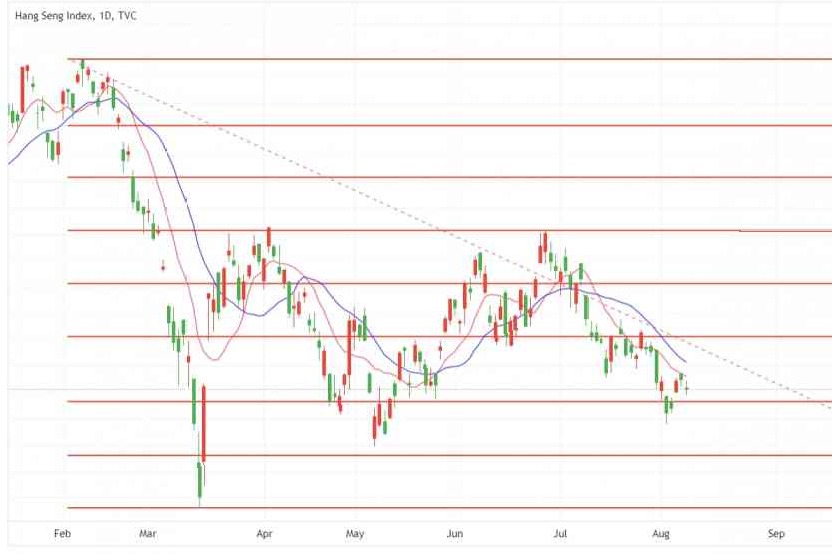Click the last candlestick in August
The height and width of the screenshot is (554, 832).
[687, 388]
